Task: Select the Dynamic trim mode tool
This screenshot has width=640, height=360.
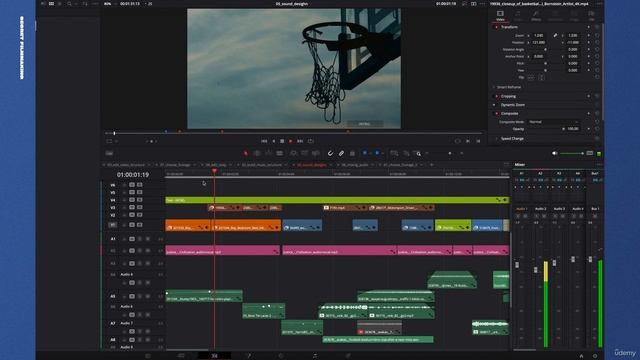Action: 268,153
